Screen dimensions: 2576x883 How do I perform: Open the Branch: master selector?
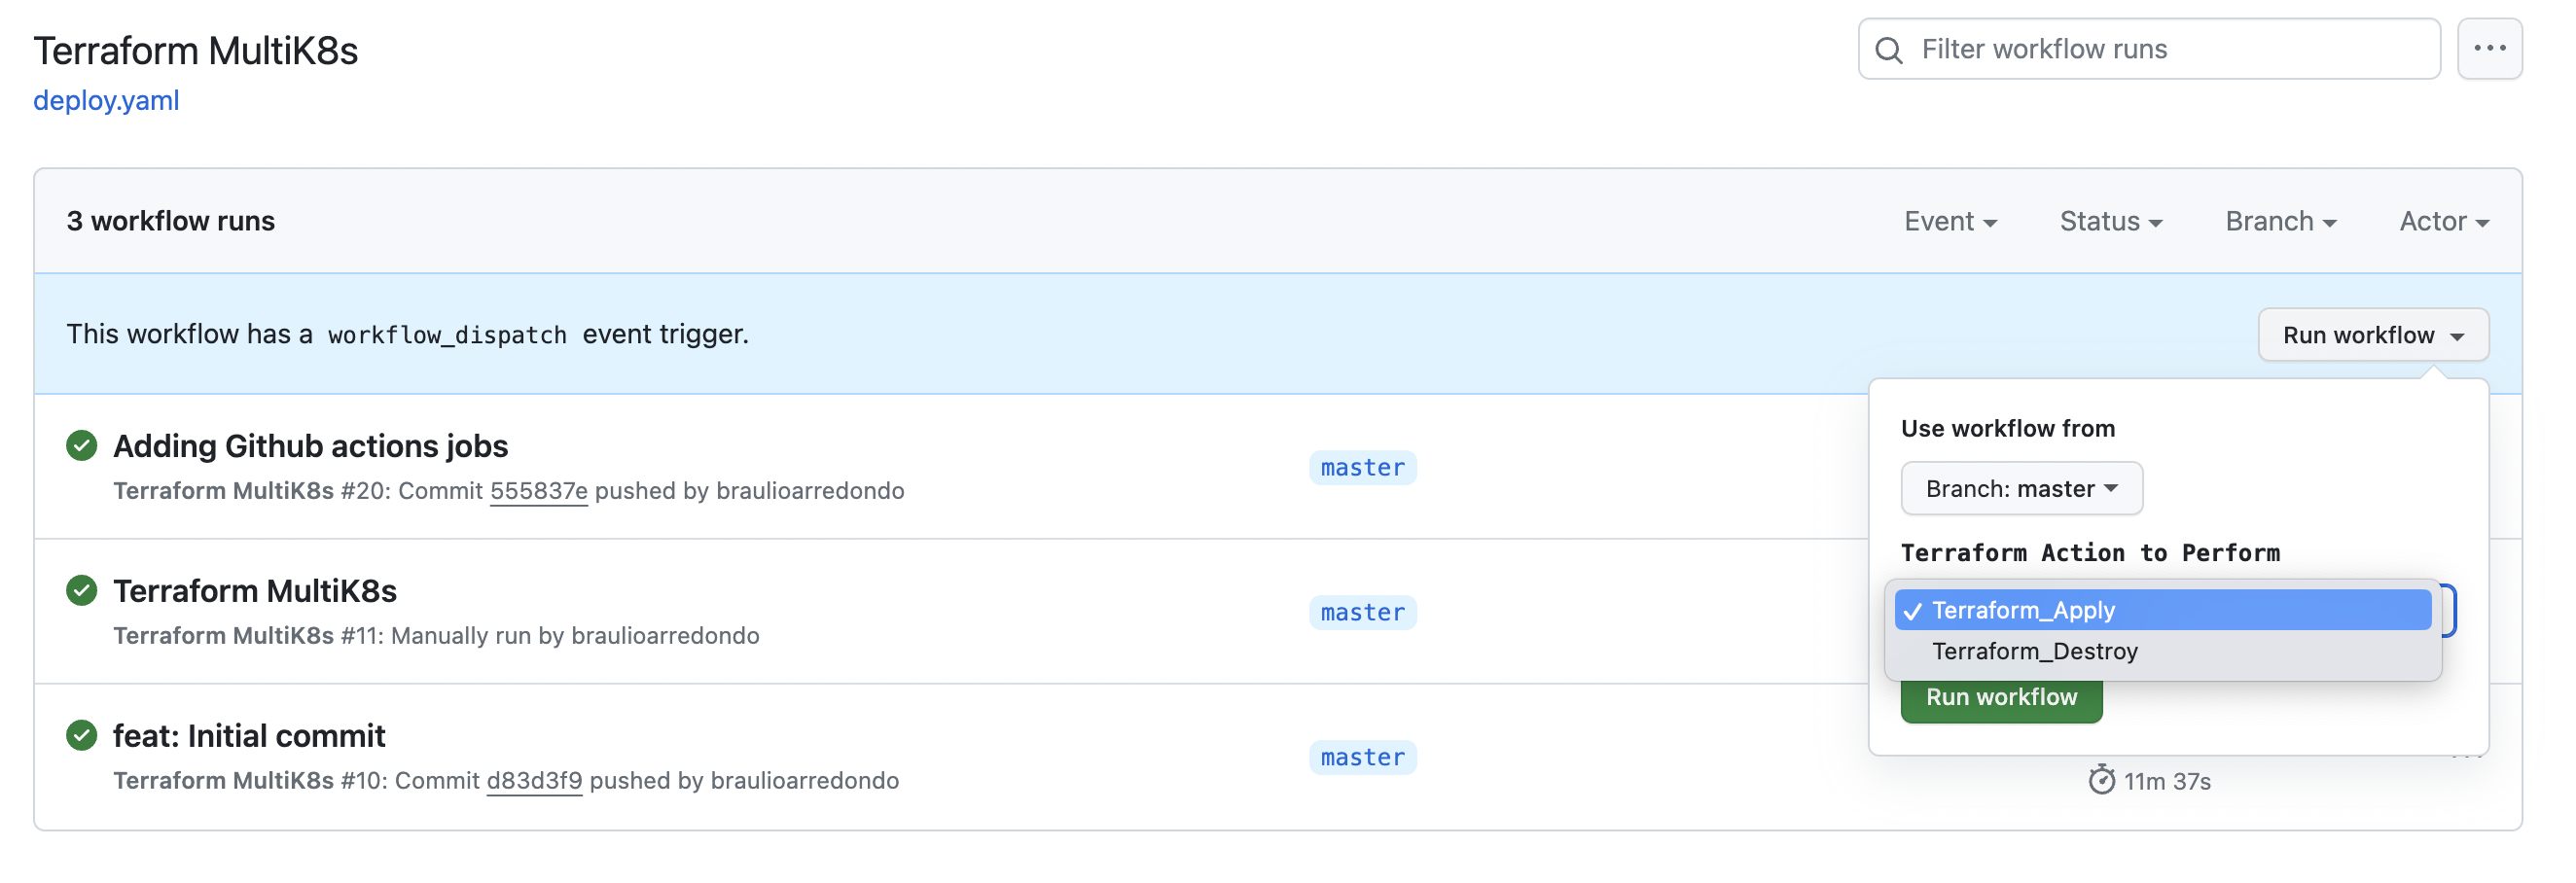click(x=2021, y=488)
